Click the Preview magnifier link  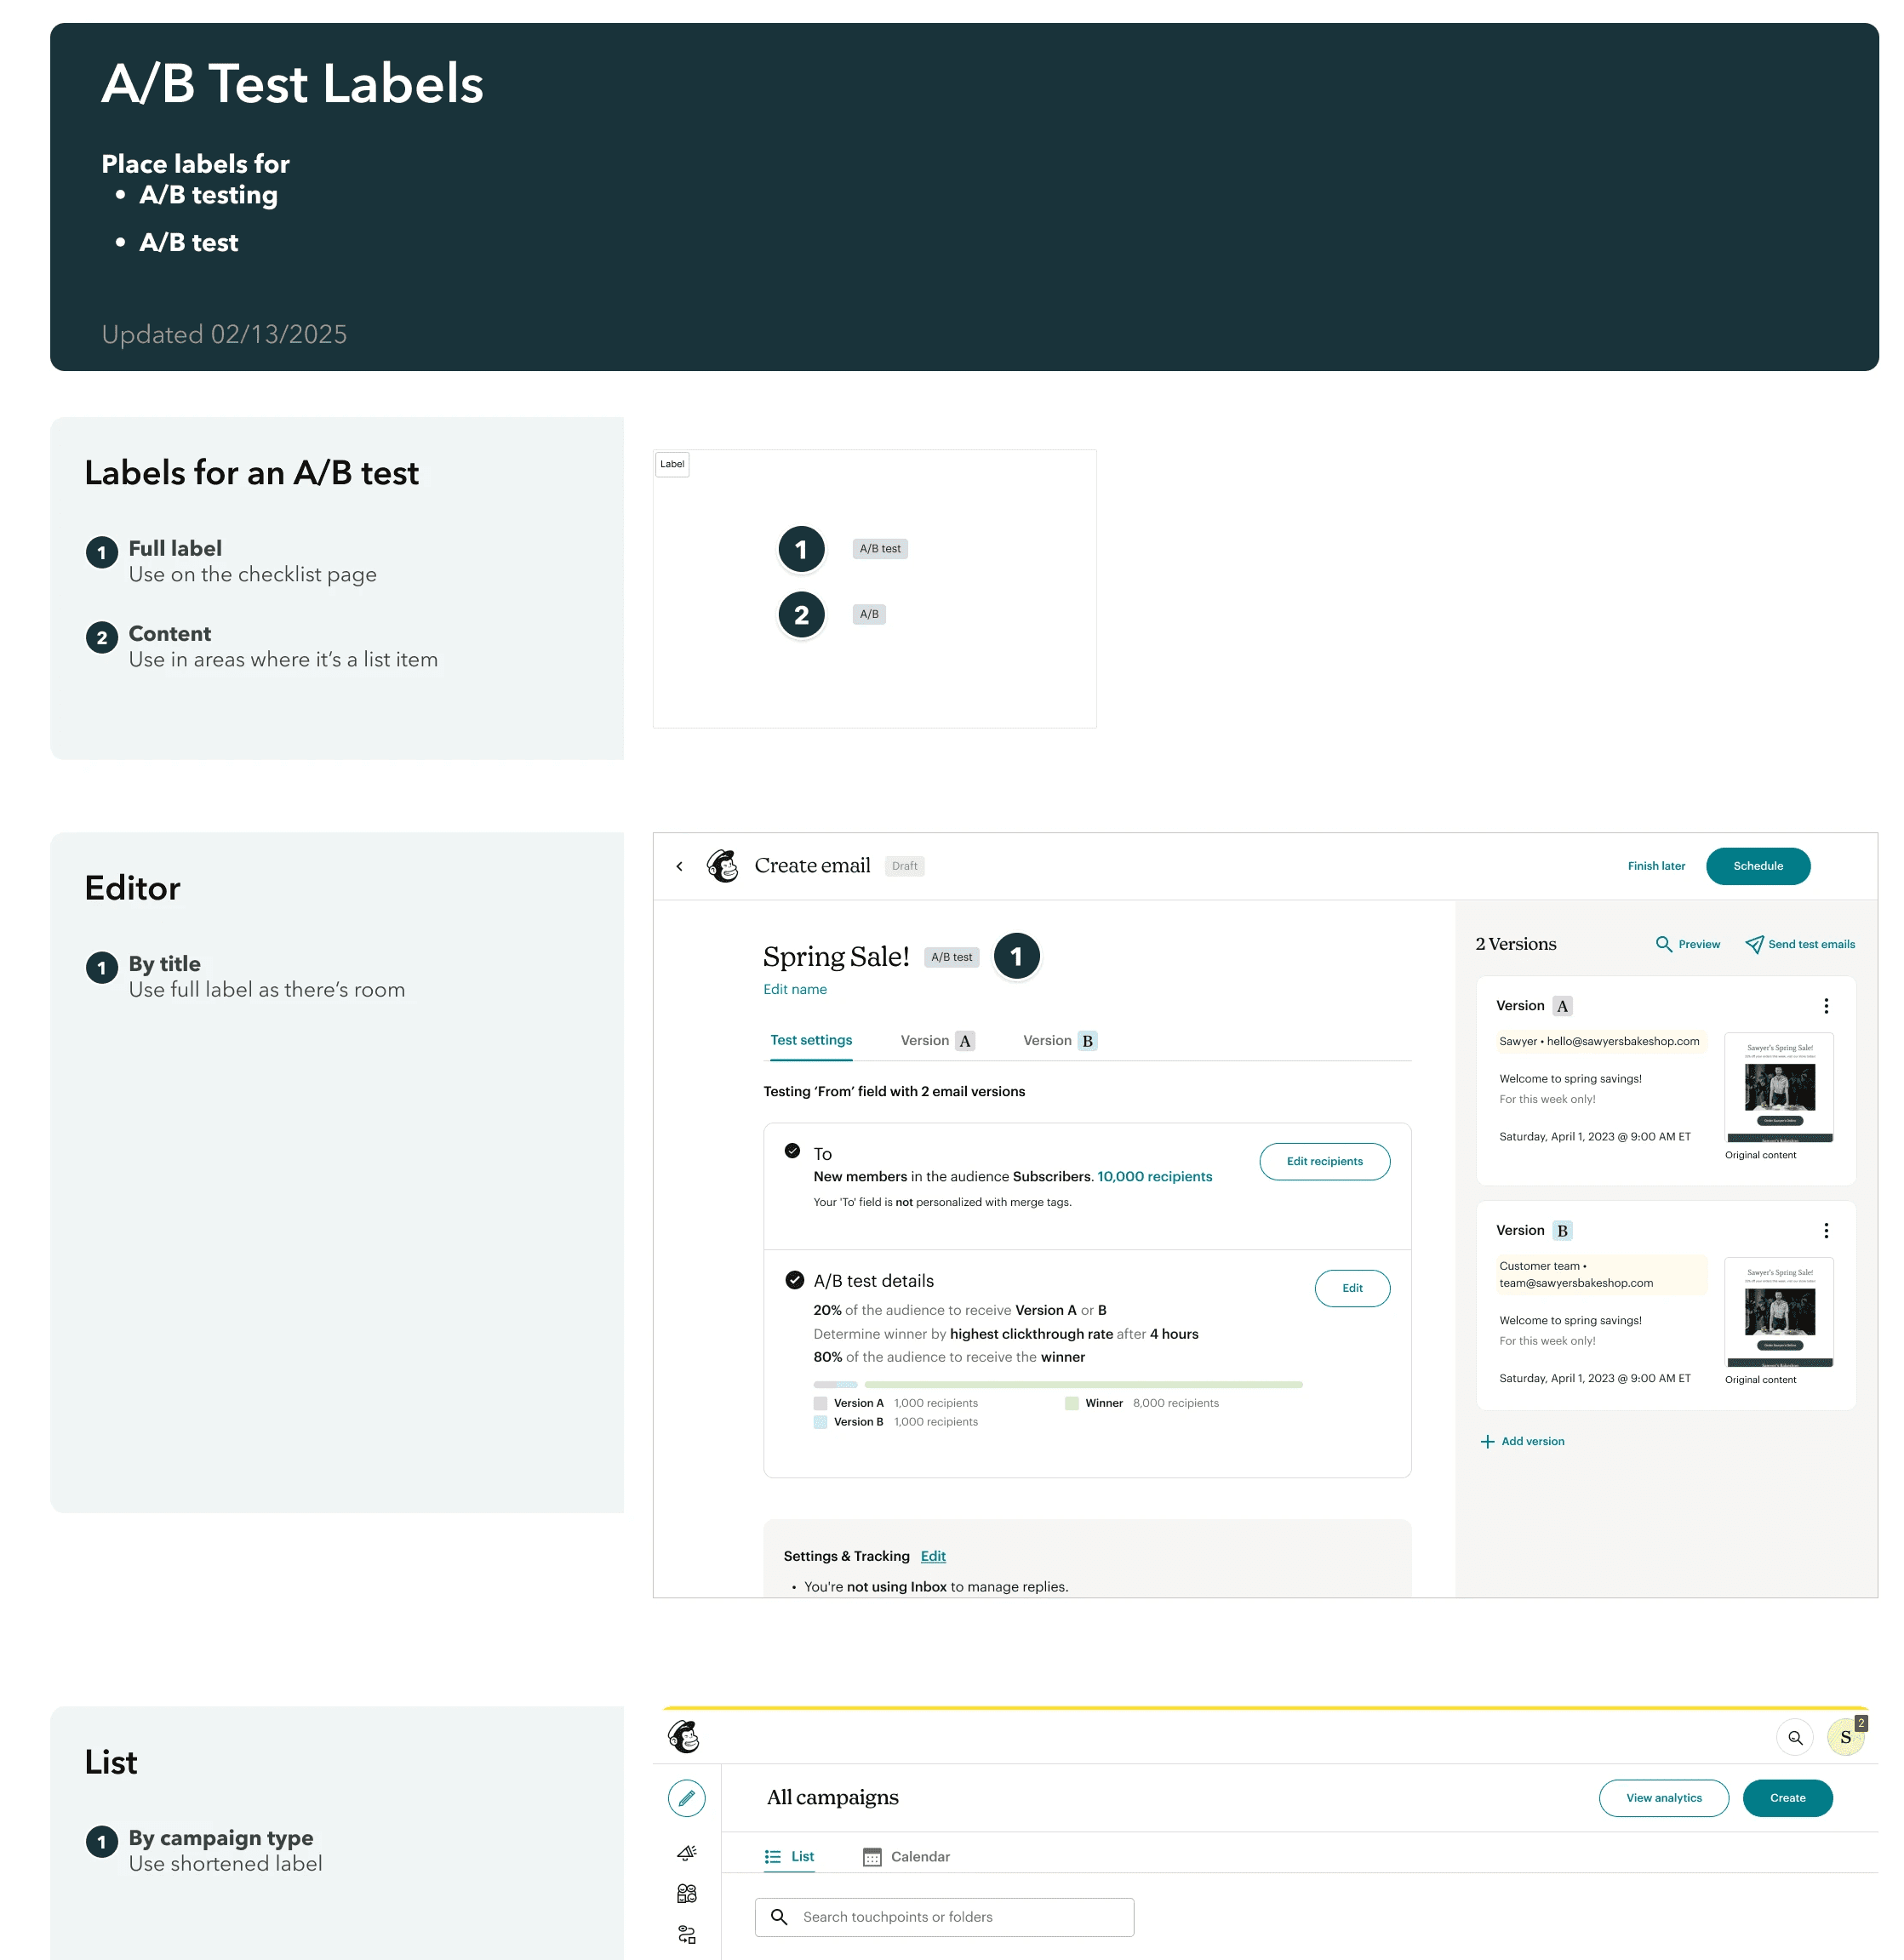[x=1688, y=944]
